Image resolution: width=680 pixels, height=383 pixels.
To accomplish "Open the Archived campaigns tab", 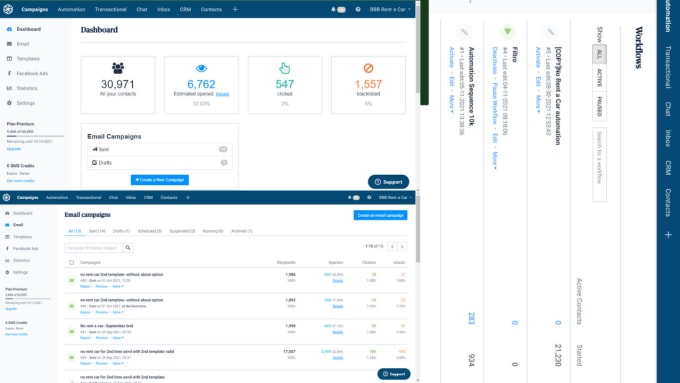I will (x=242, y=231).
